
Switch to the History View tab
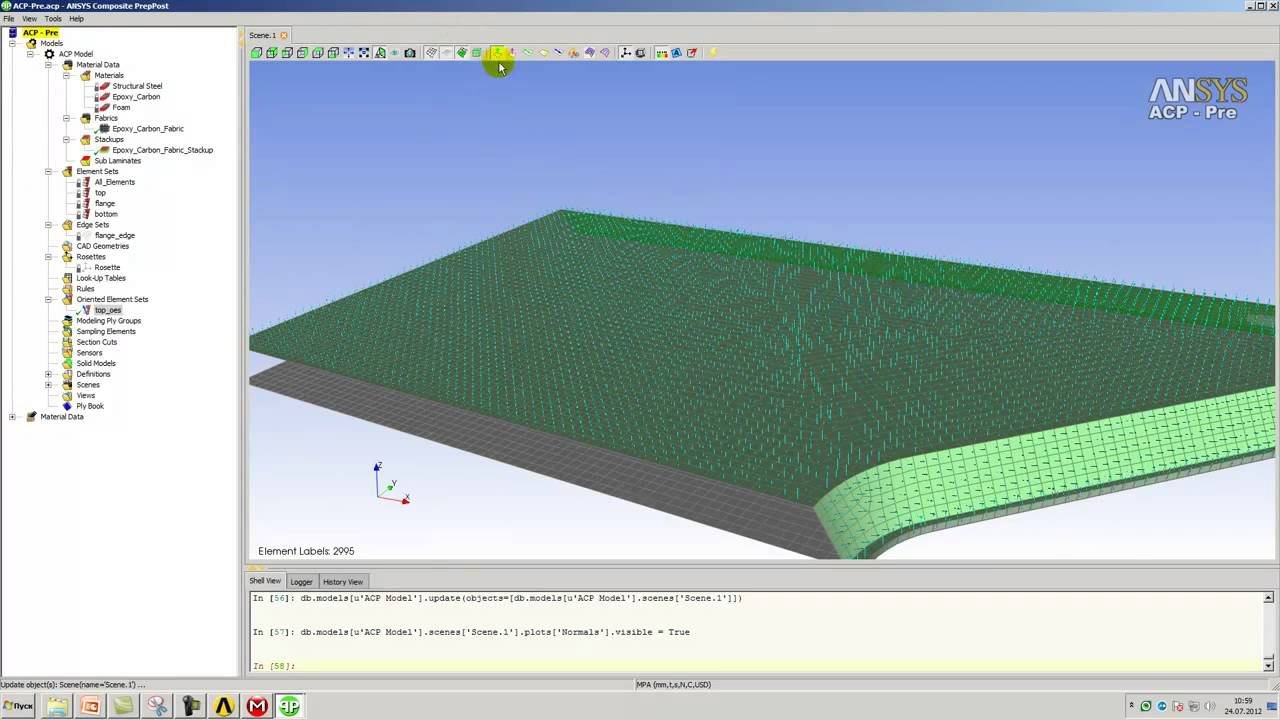pyautogui.click(x=342, y=582)
